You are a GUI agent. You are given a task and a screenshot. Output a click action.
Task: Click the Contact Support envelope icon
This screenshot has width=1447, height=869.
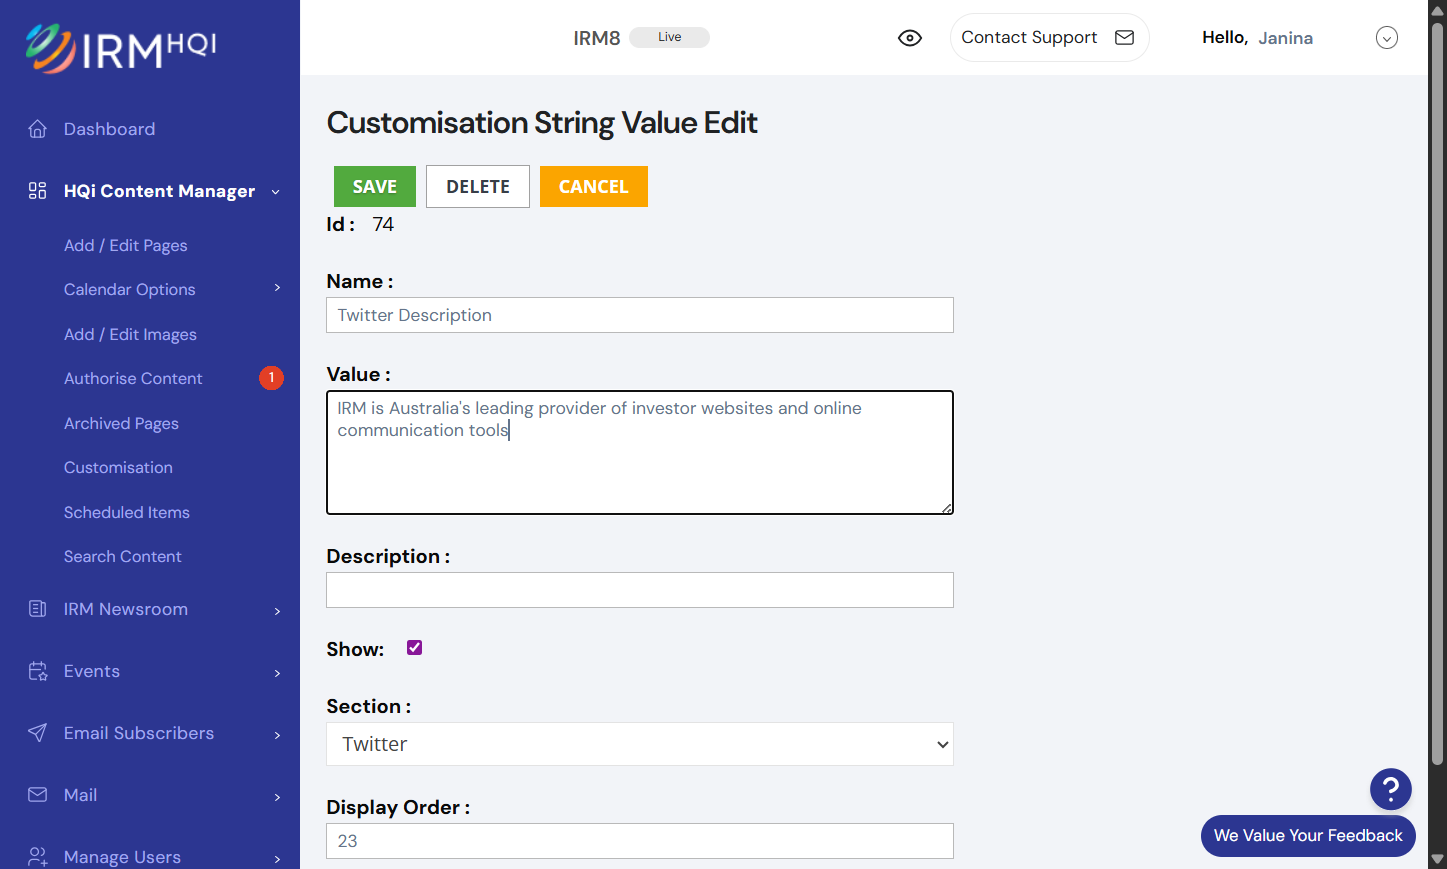(1125, 38)
